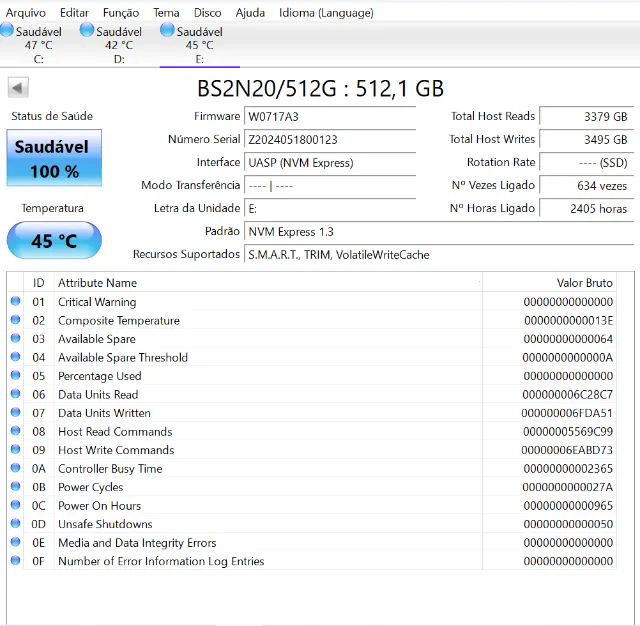This screenshot has height=626, width=640.
Task: Click the Padrão field NVM Express 1.3
Action: (x=439, y=232)
